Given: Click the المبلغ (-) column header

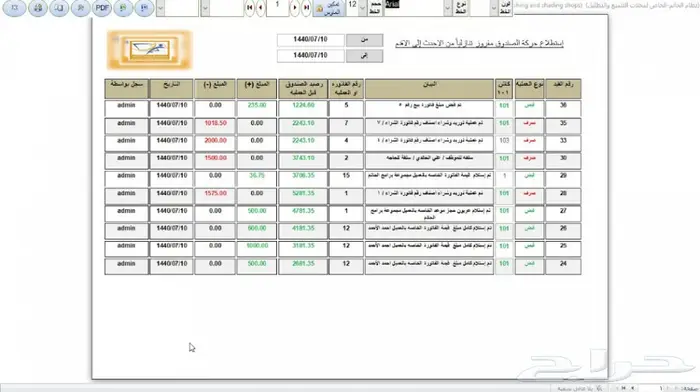Looking at the screenshot, I should point(215,89).
